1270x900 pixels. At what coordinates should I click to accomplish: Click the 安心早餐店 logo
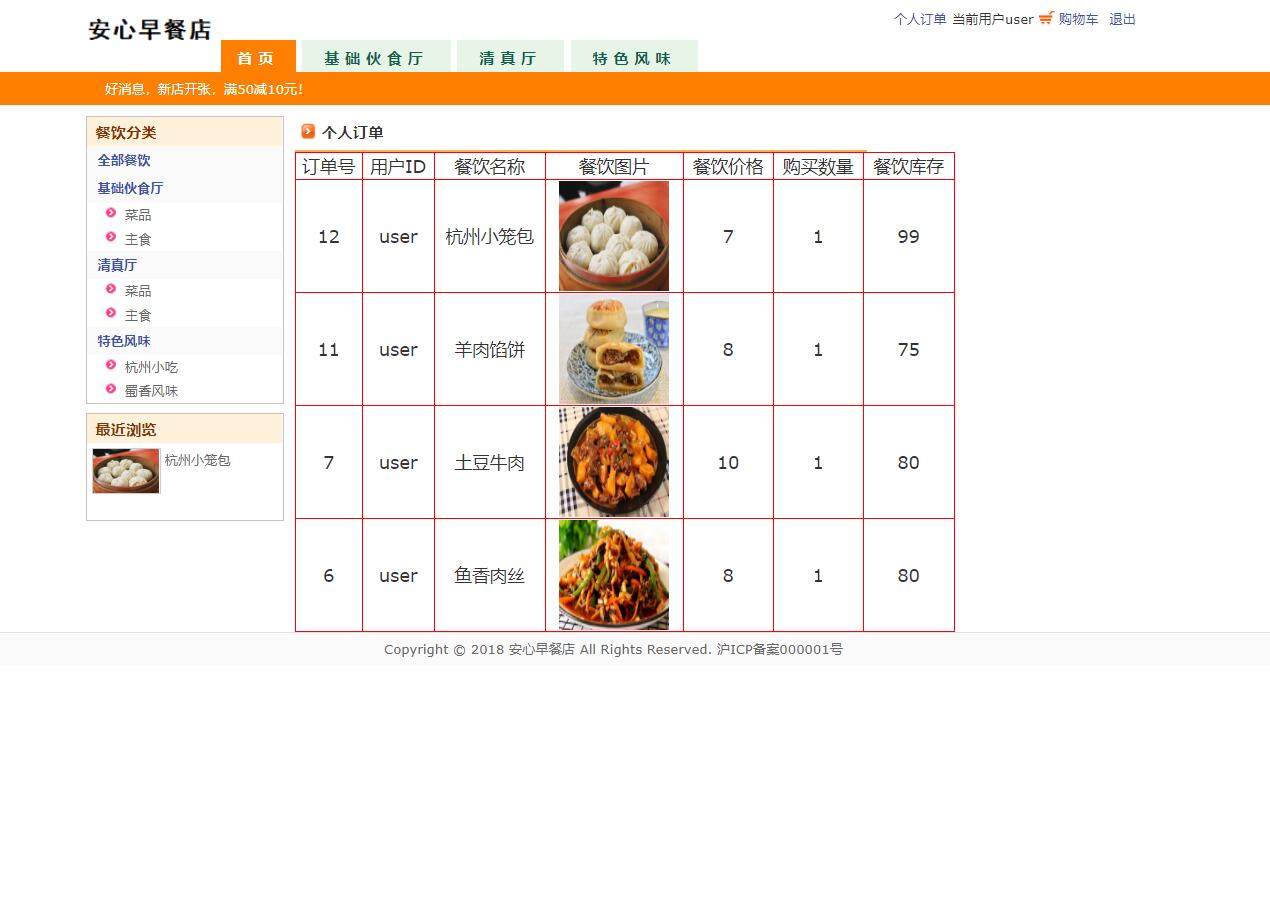click(x=148, y=28)
